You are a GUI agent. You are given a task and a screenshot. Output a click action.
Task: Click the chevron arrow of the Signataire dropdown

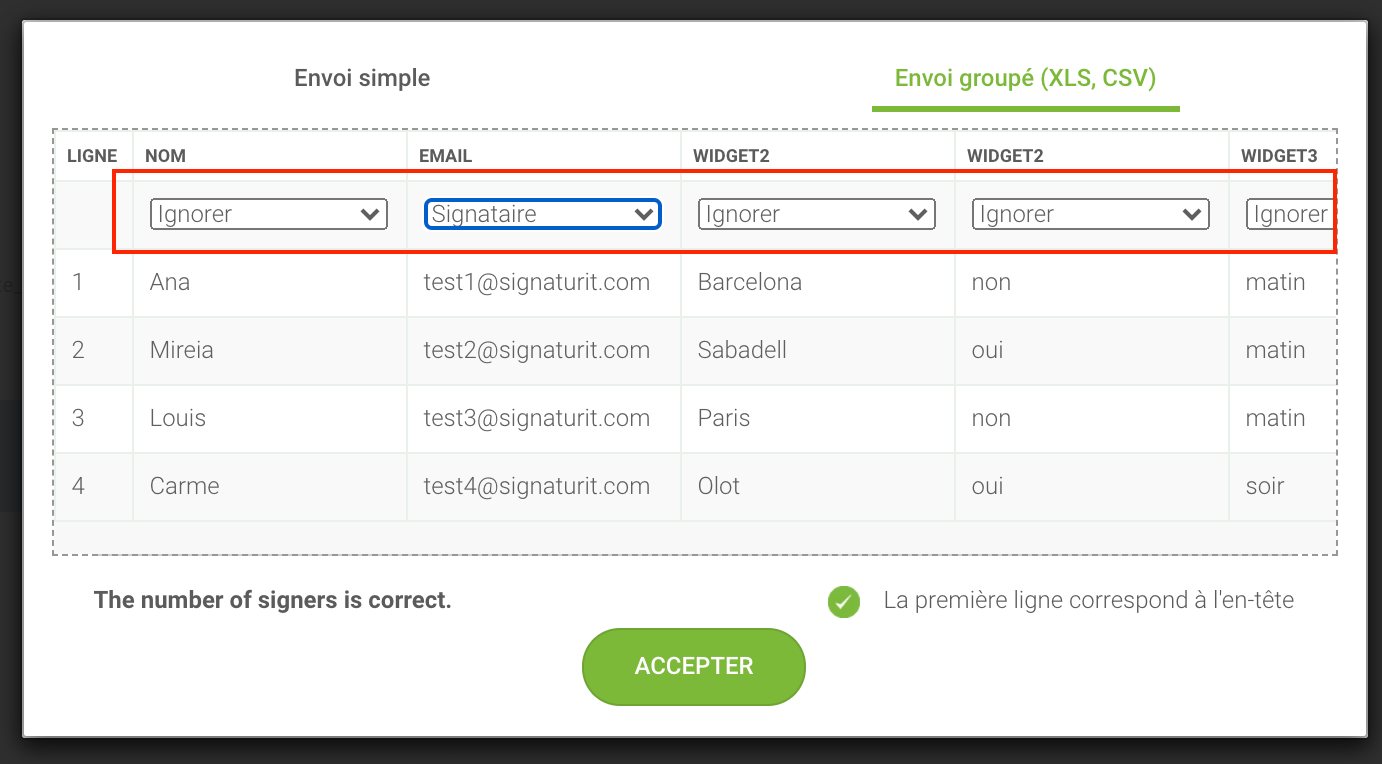[x=644, y=214]
